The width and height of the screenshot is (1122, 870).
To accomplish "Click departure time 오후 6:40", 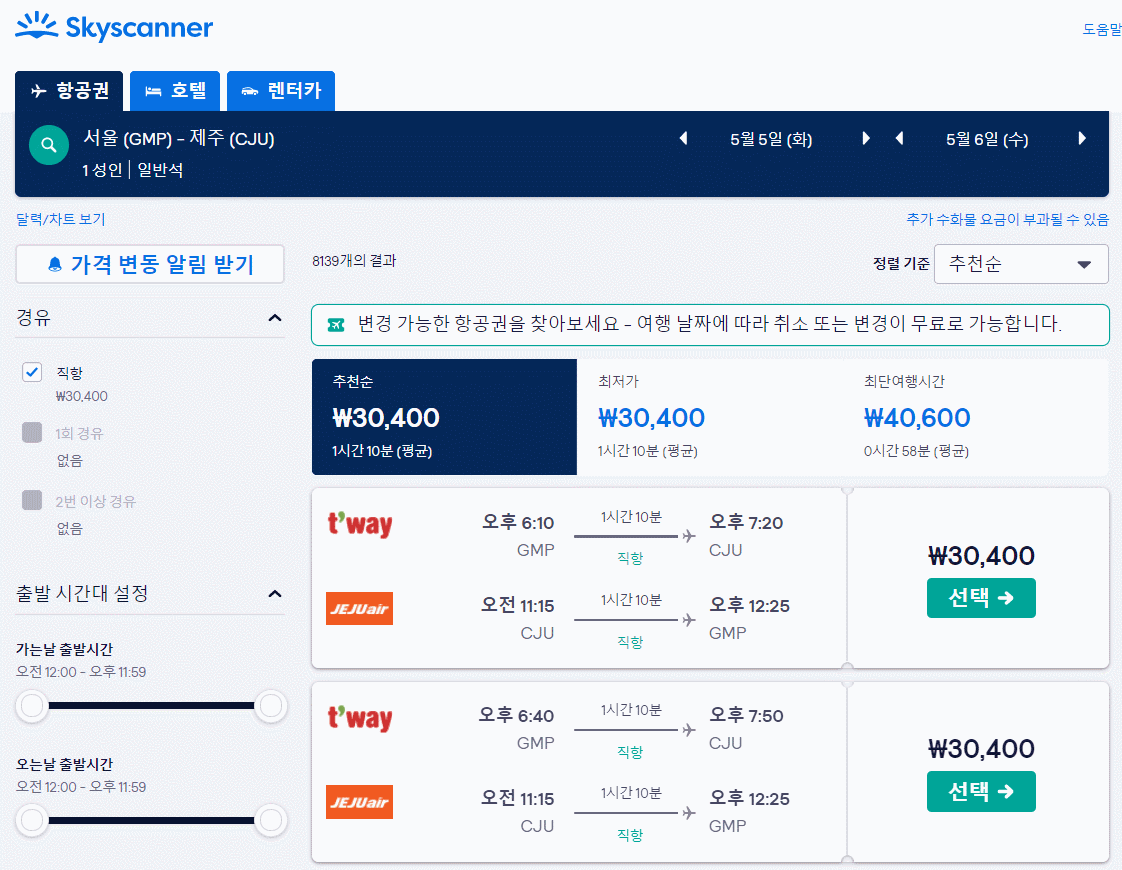I will pyautogui.click(x=516, y=715).
